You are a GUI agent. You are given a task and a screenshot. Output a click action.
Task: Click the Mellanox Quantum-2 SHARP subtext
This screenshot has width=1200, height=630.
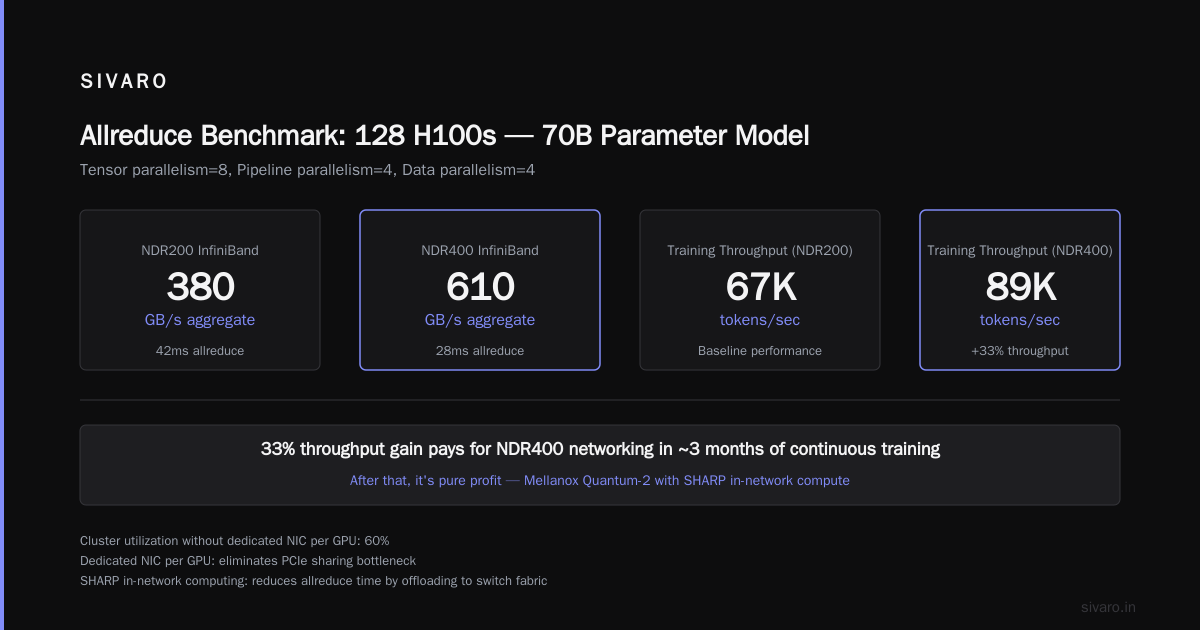[600, 481]
